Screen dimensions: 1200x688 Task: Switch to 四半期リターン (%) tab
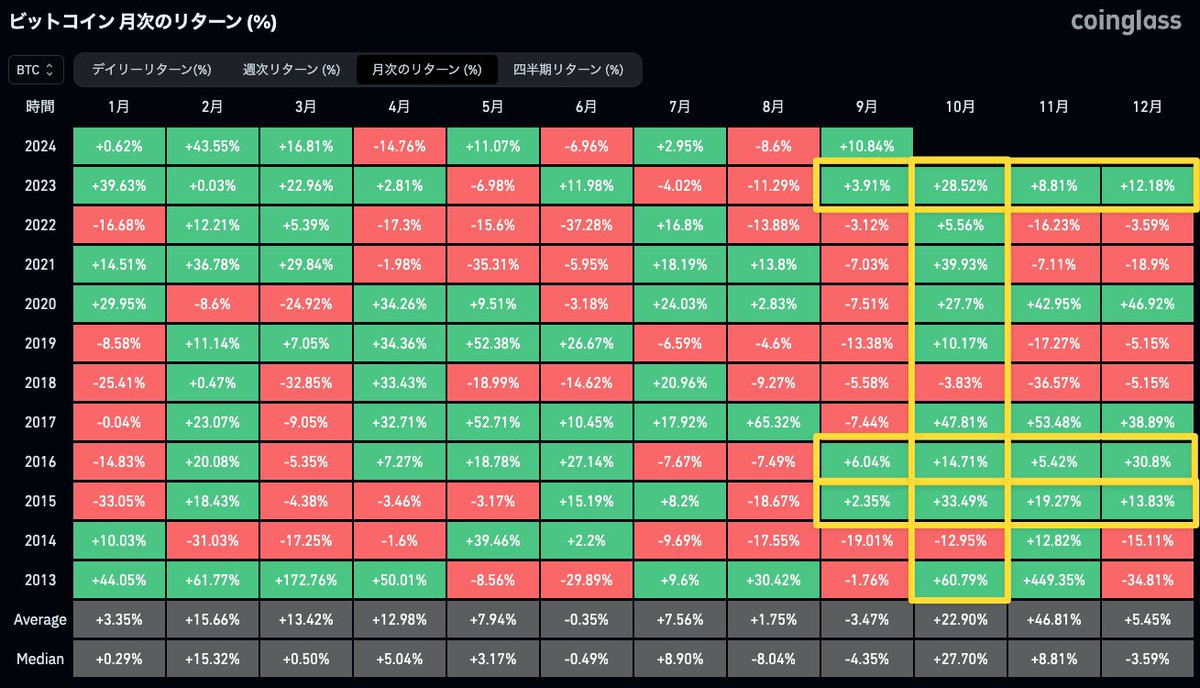(568, 70)
